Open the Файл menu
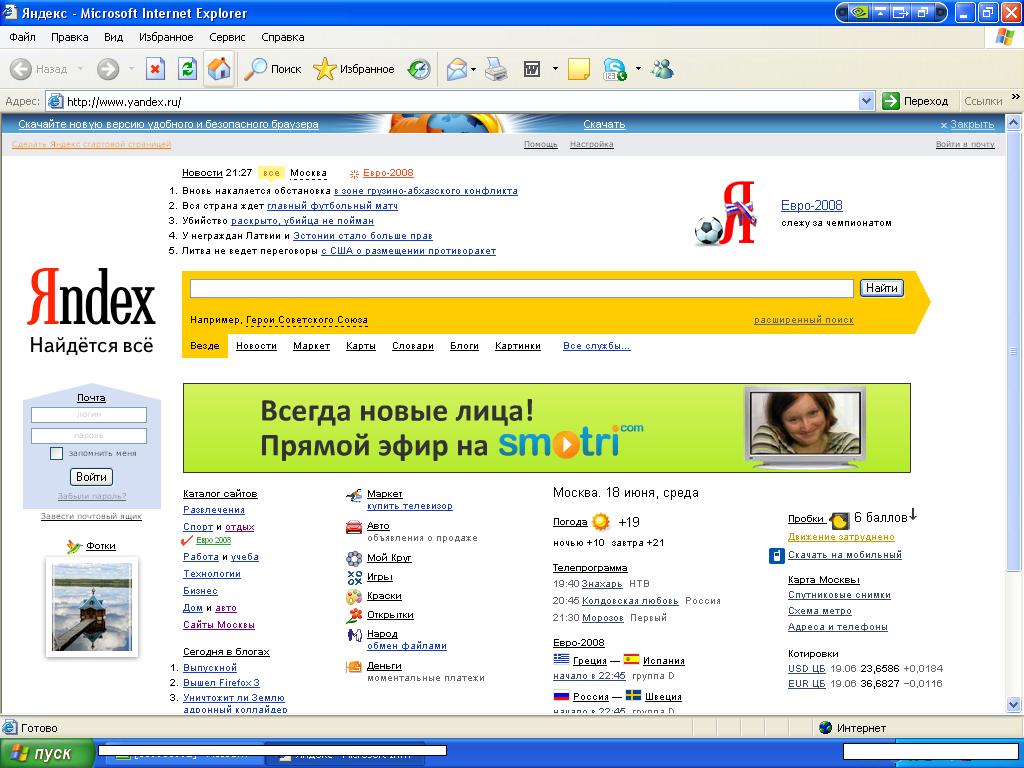This screenshot has width=1024, height=768. (22, 37)
